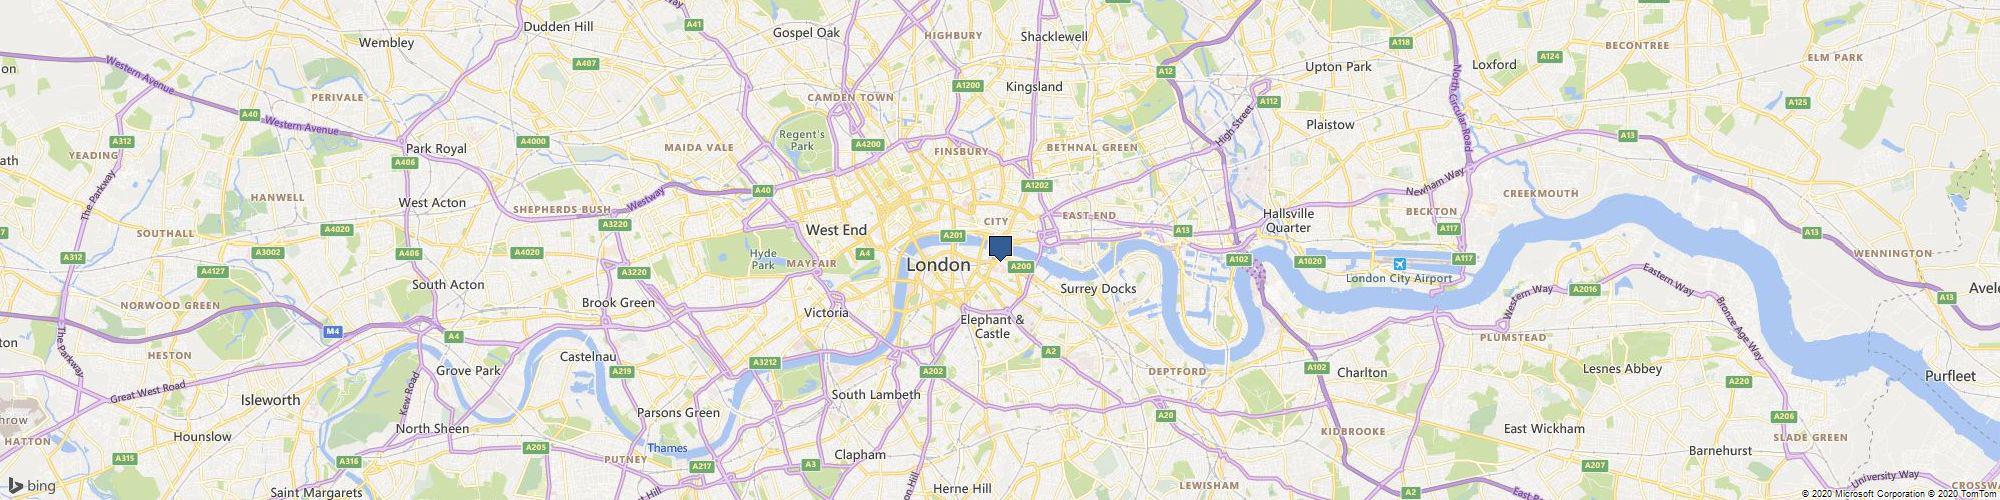2000x500 pixels.
Task: Click the A201 road shield
Action: [x=953, y=235]
